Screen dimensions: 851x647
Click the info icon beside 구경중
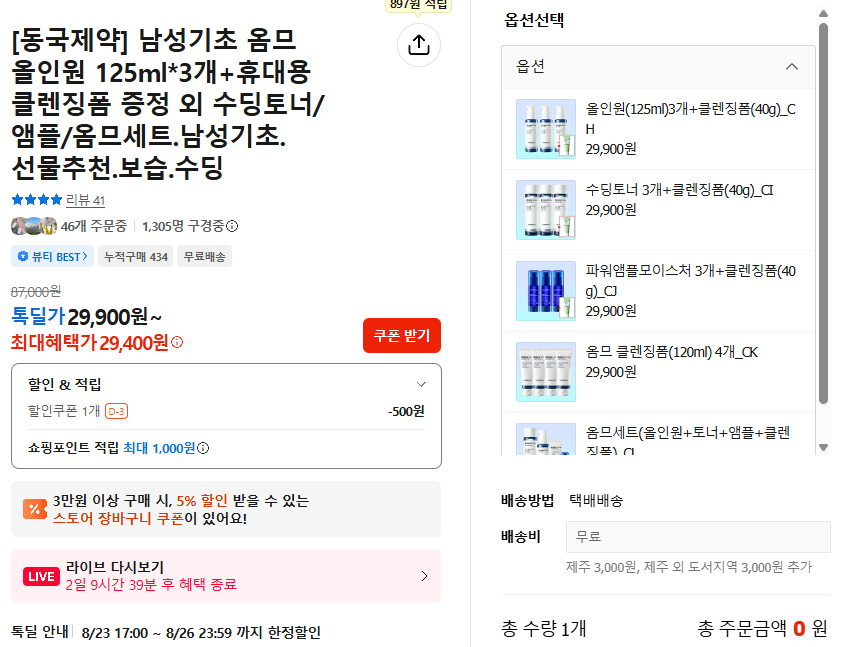pyautogui.click(x=232, y=226)
